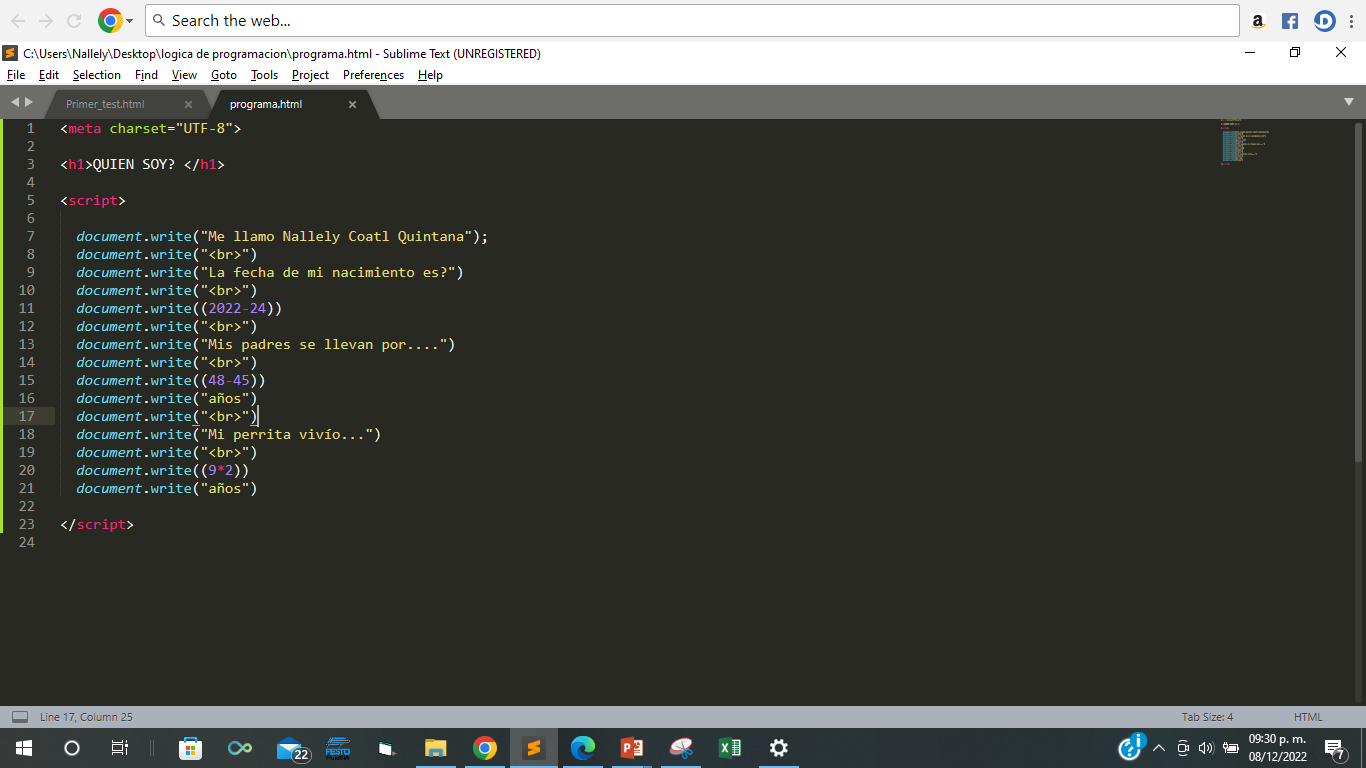
Task: Close the Primer_test.html tab
Action: (188, 104)
